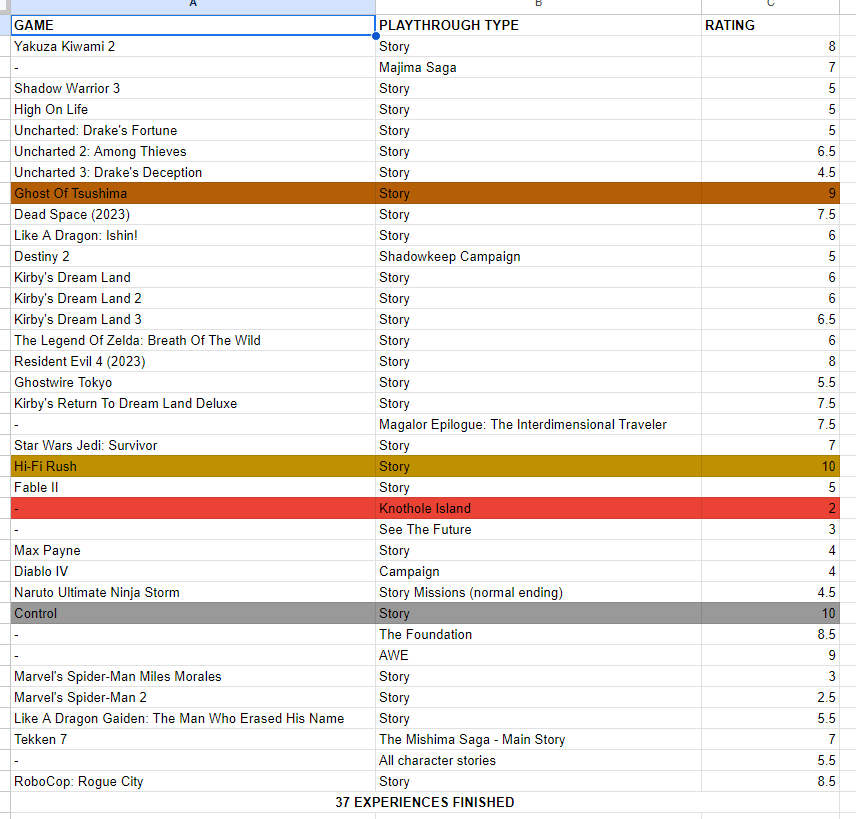Select the RATING header cell
This screenshot has width=856, height=819.
point(770,25)
